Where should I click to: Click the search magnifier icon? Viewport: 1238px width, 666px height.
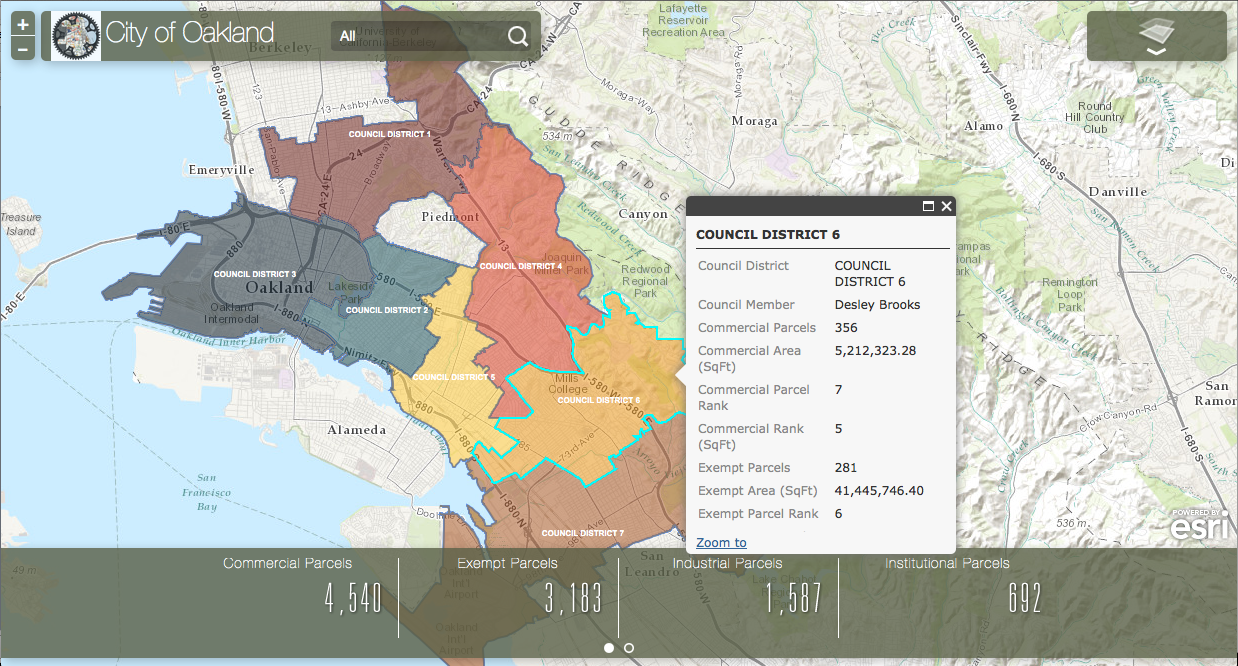(x=518, y=36)
